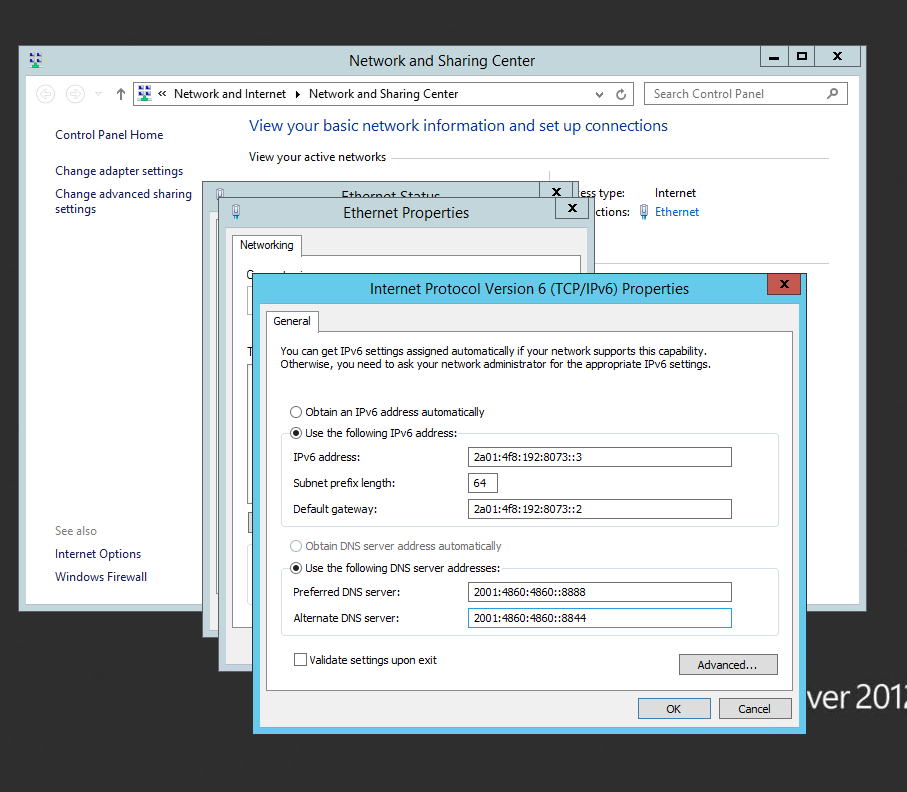Click the 'View your active networks' heading

pyautogui.click(x=317, y=157)
